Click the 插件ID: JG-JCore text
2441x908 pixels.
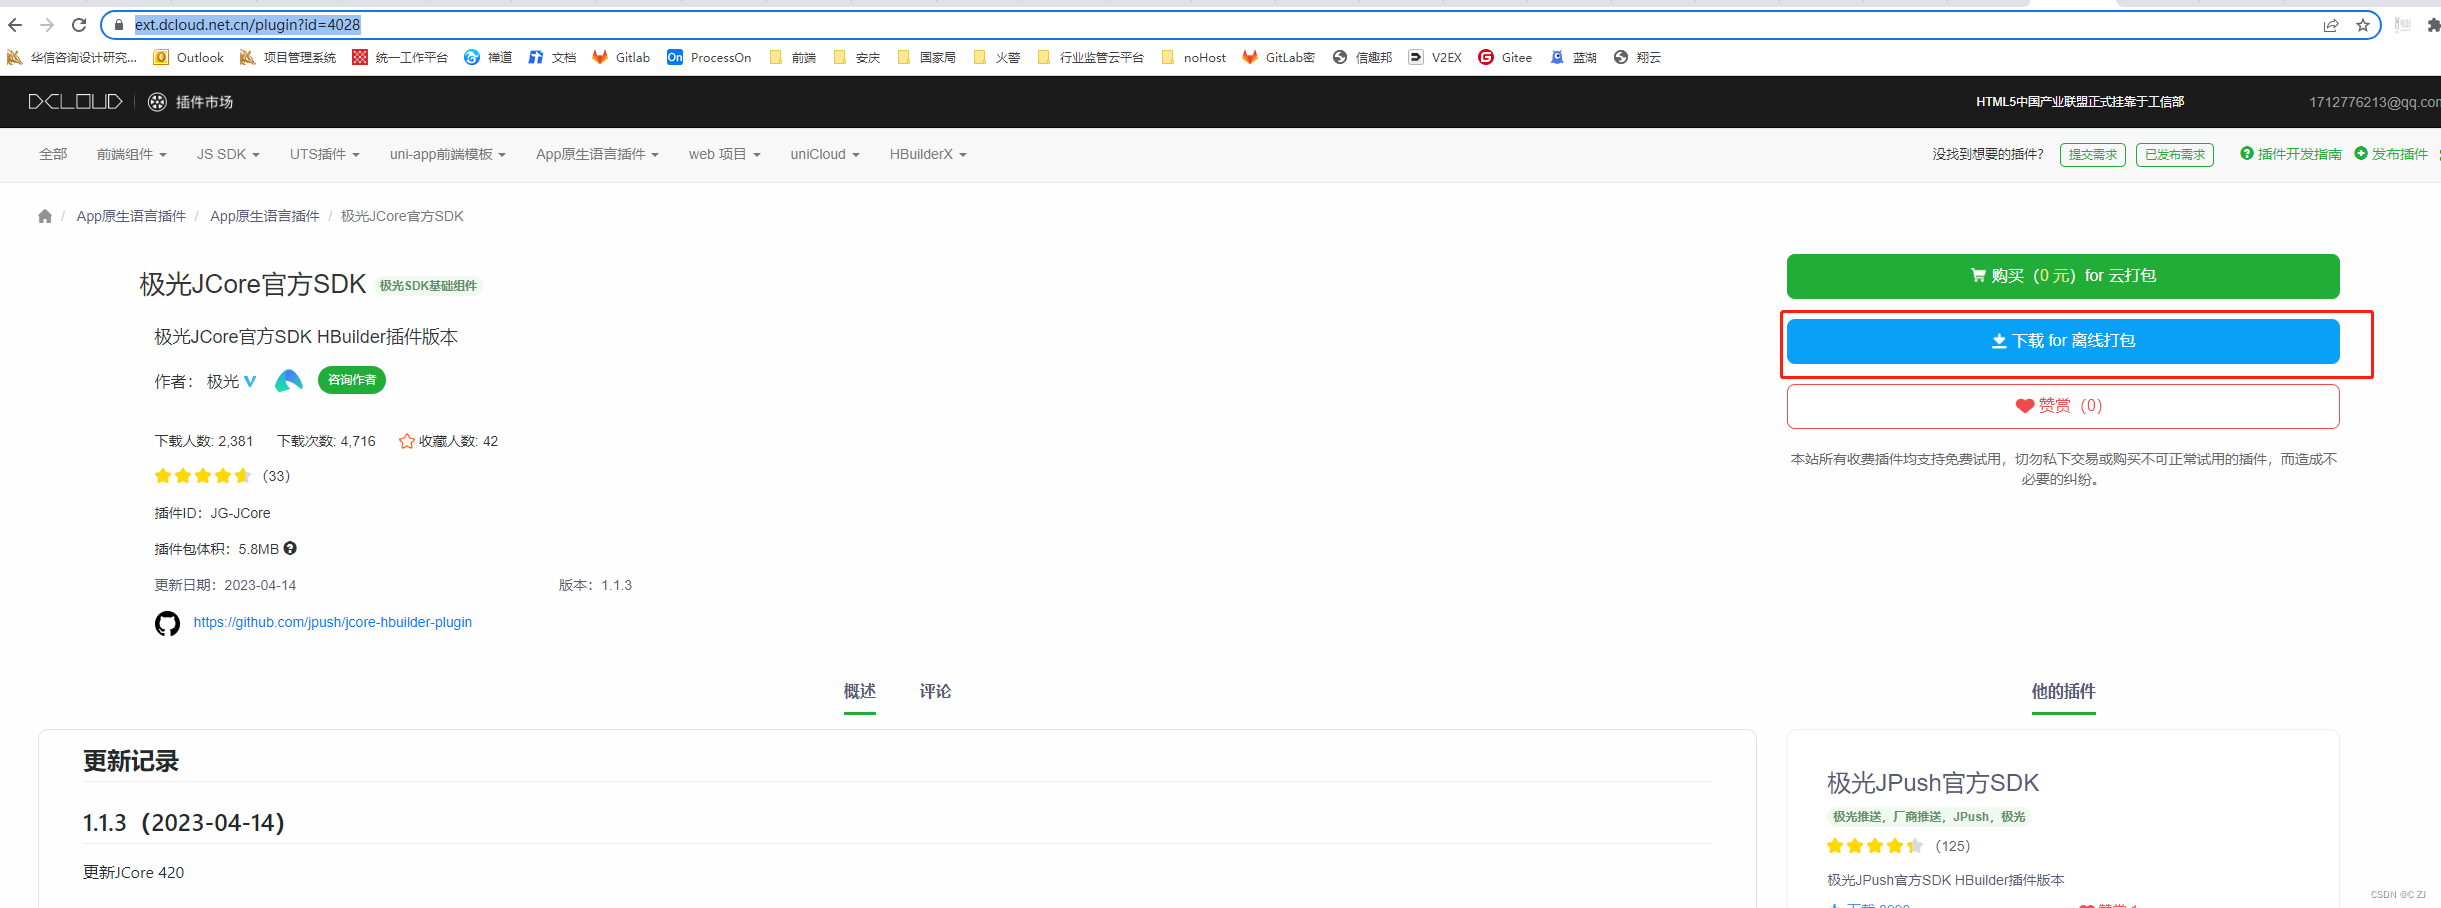point(212,513)
